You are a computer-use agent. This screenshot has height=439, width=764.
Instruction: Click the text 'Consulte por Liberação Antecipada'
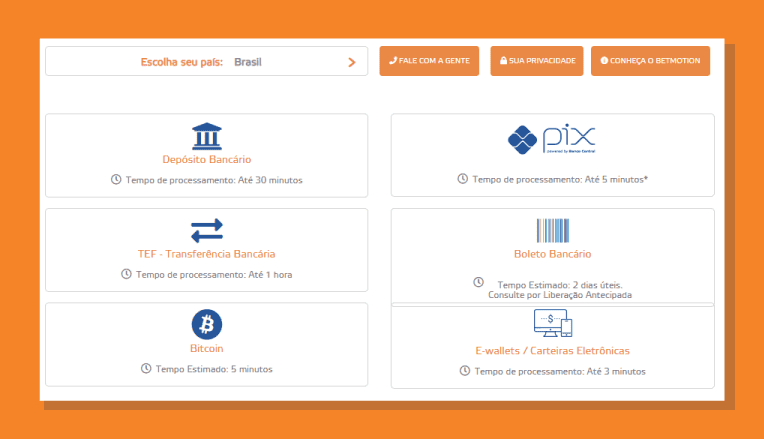560,295
